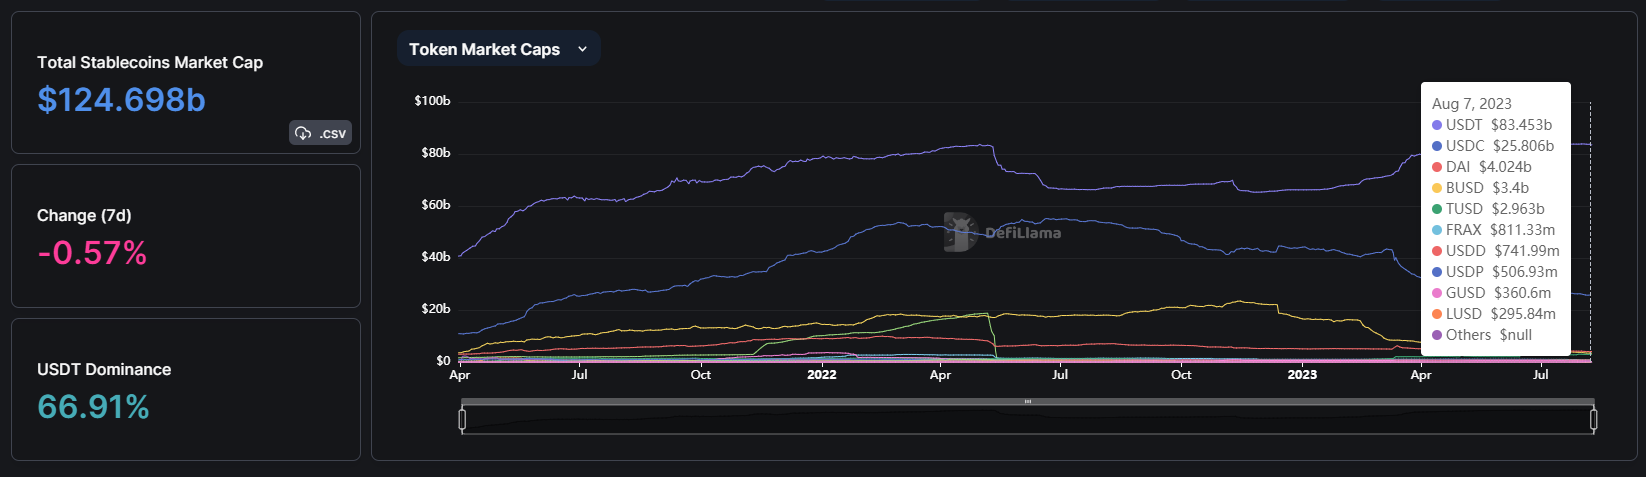Image resolution: width=1646 pixels, height=477 pixels.
Task: Click the -0.57% change value
Action: click(x=92, y=253)
